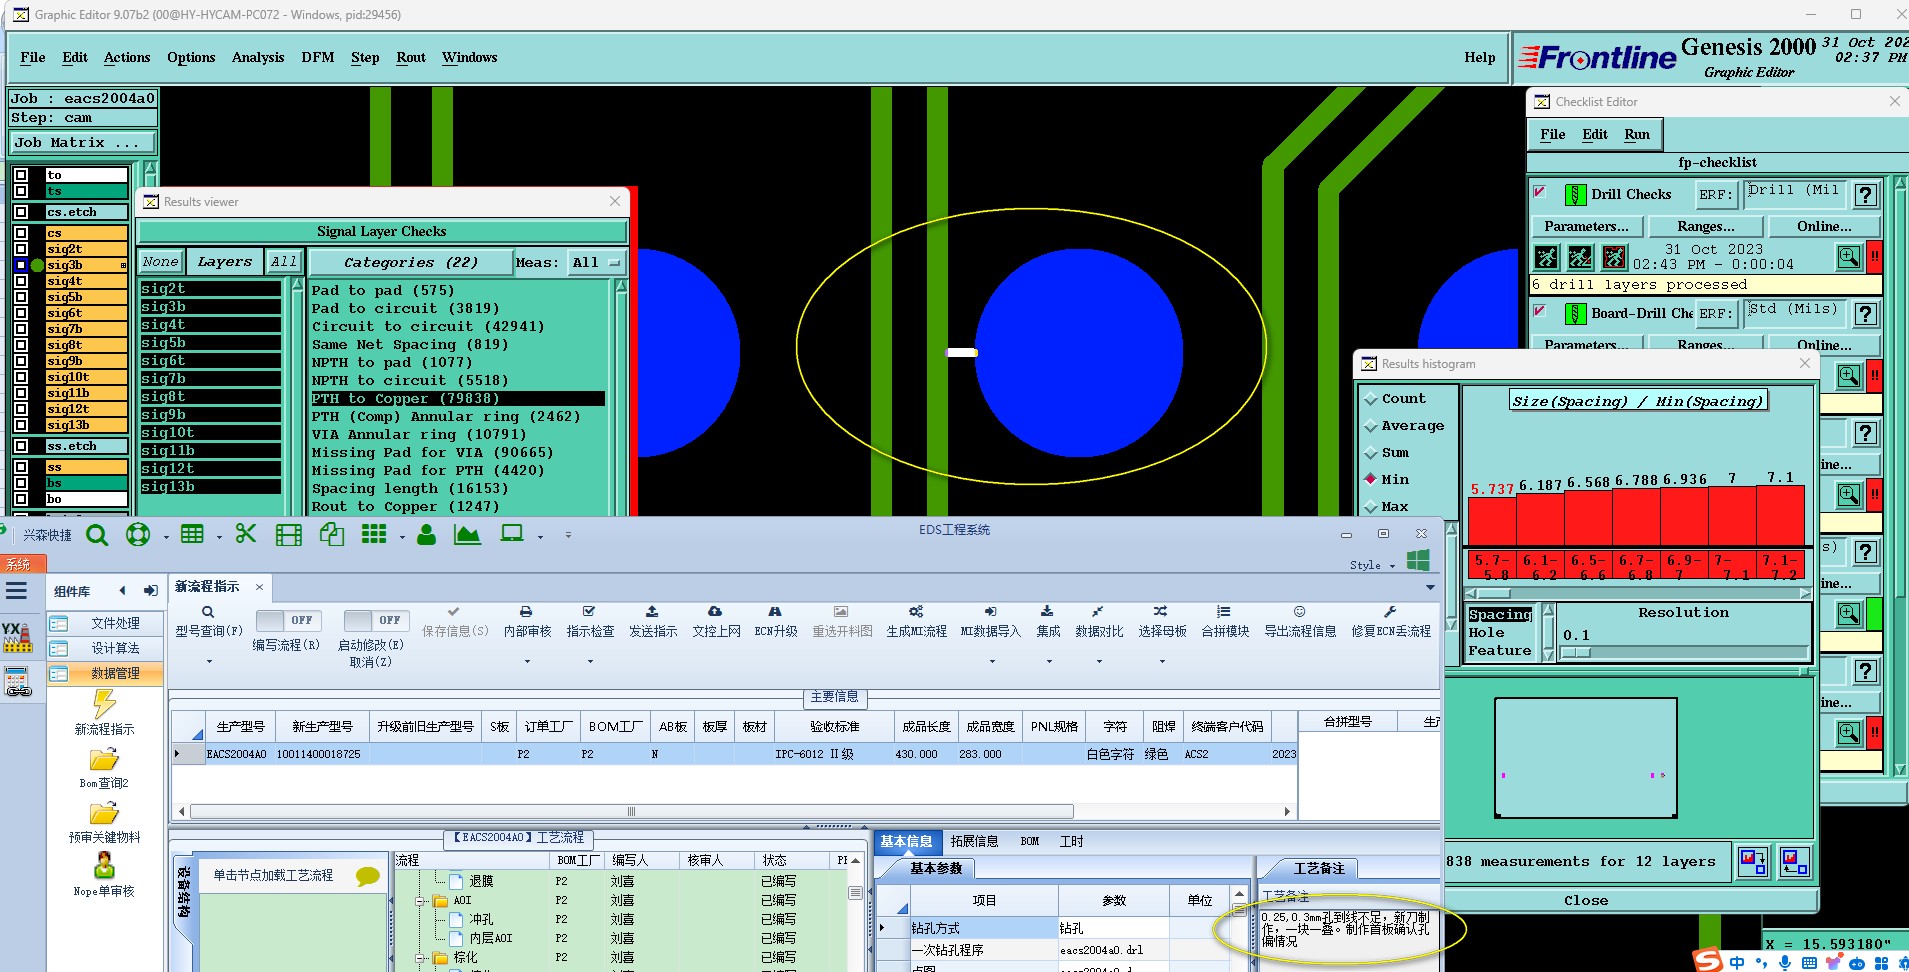Switch to the 工时 tab
The image size is (1909, 972).
(x=1071, y=842)
